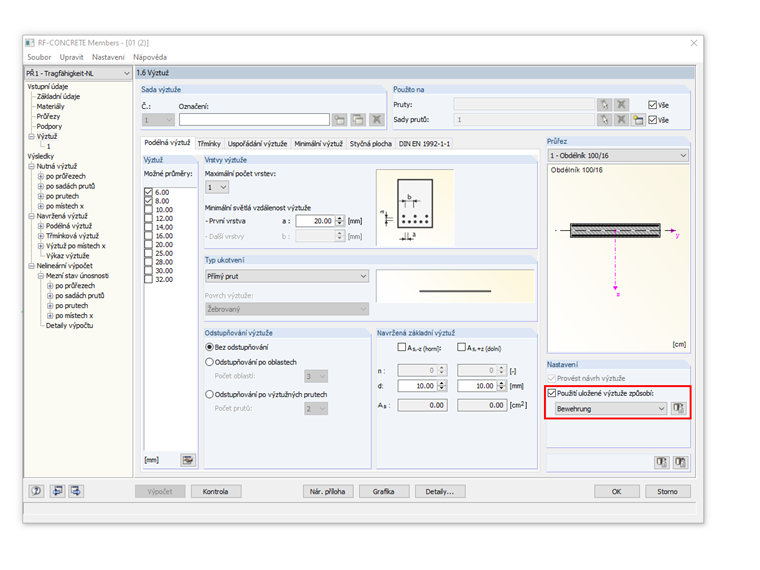760x570 pixels.
Task: Click the new reinforcement set icon beside Označení
Action: point(339,120)
